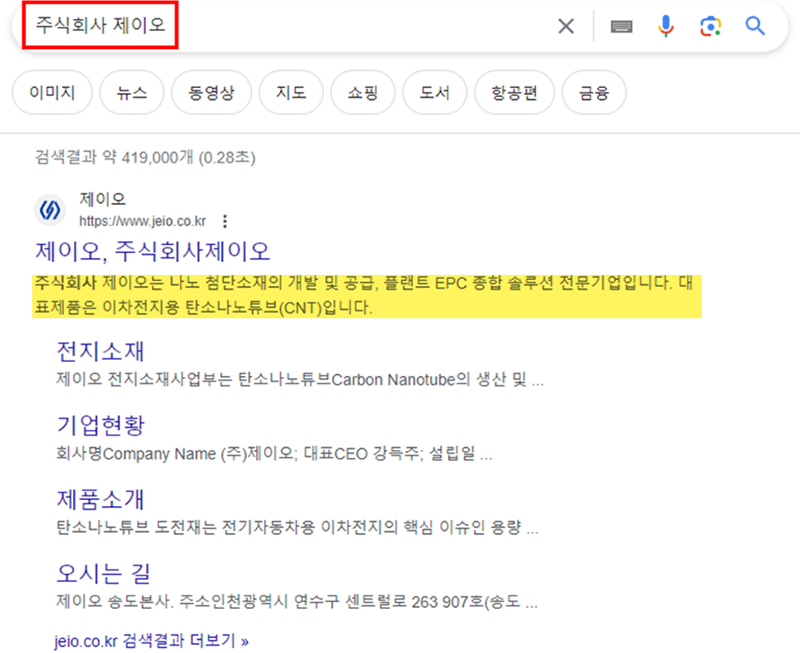The width and height of the screenshot is (800, 653).
Task: Open Google Lens image search icon
Action: tap(710, 26)
